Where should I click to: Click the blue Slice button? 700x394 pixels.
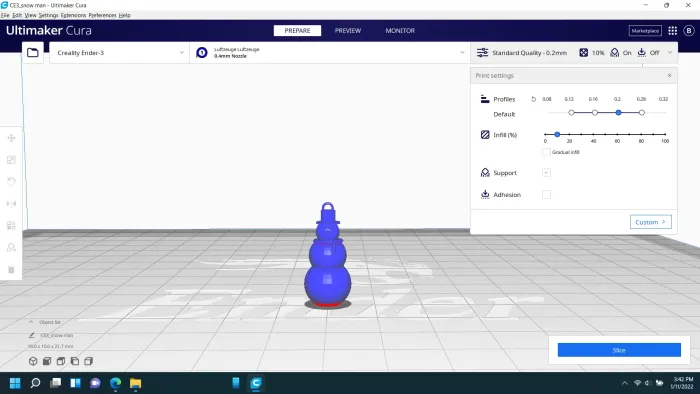pos(619,350)
